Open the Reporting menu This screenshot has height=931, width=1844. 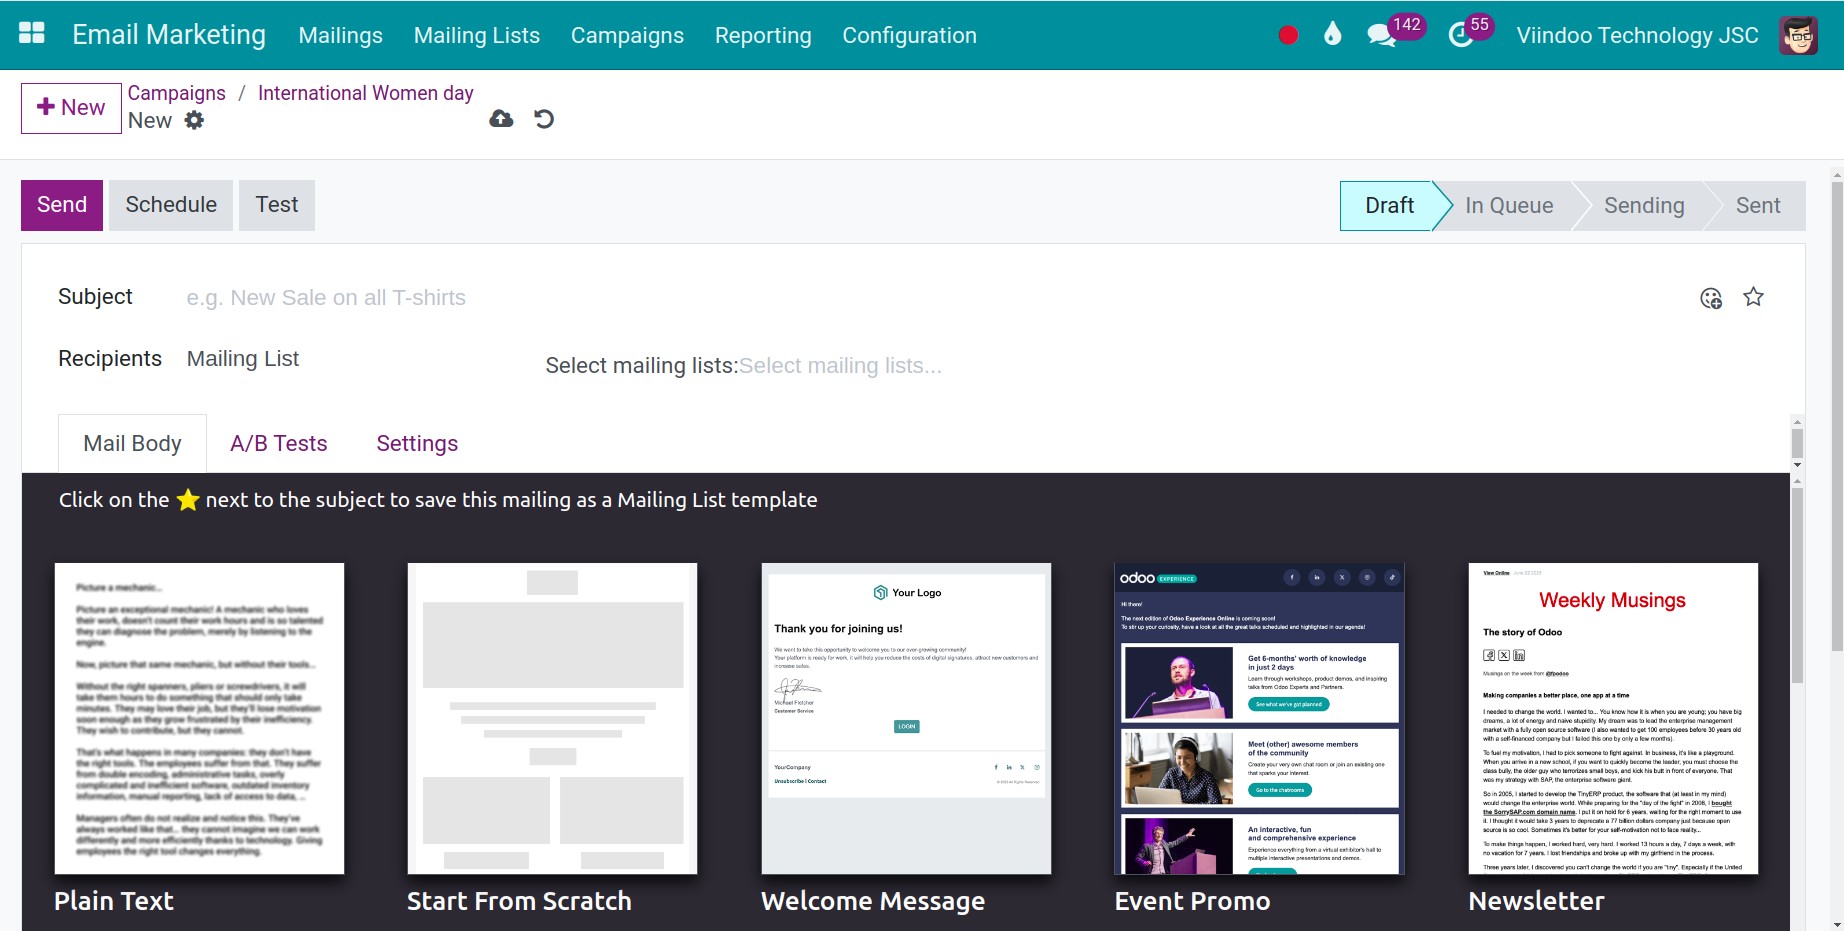pos(763,35)
